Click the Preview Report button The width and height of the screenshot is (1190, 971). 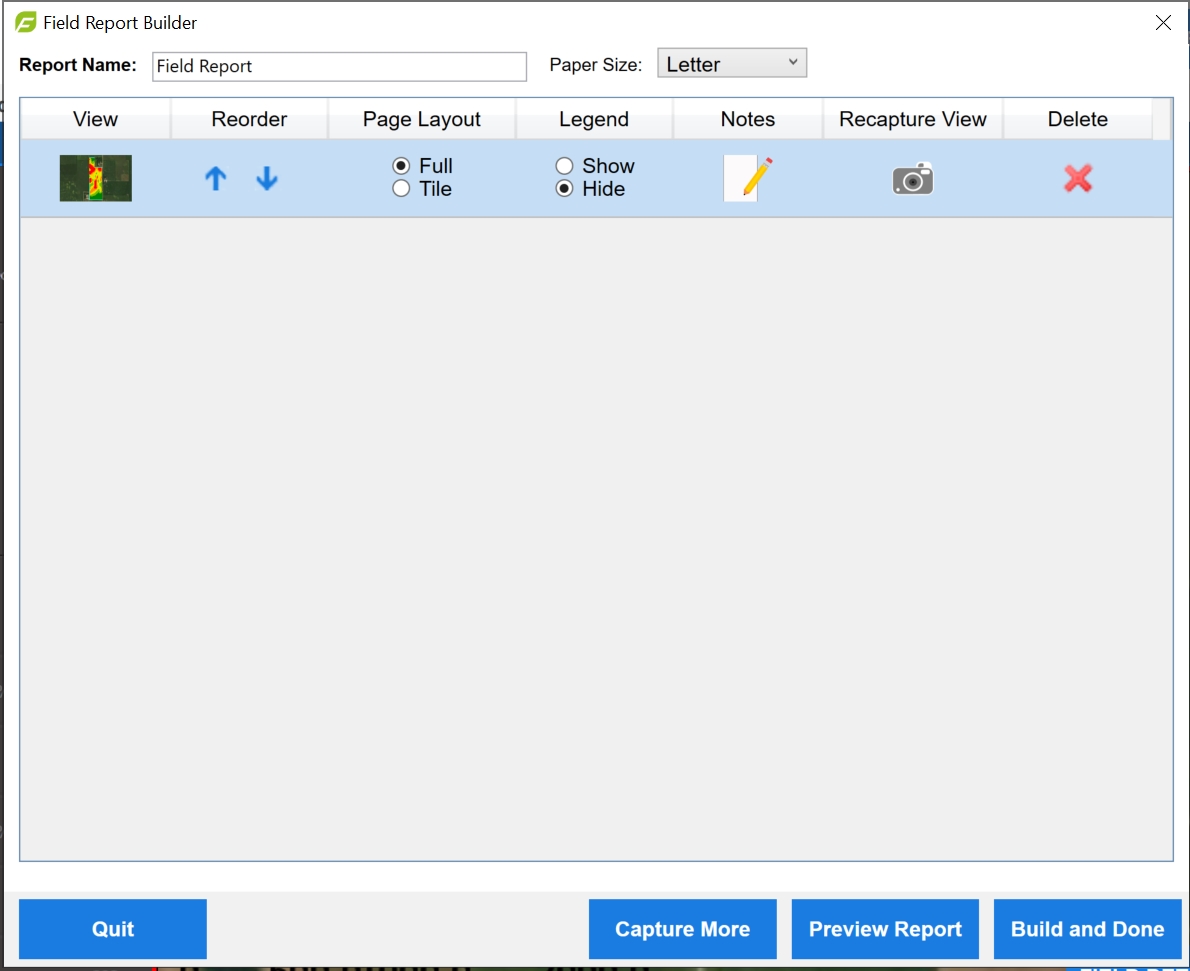(x=885, y=929)
